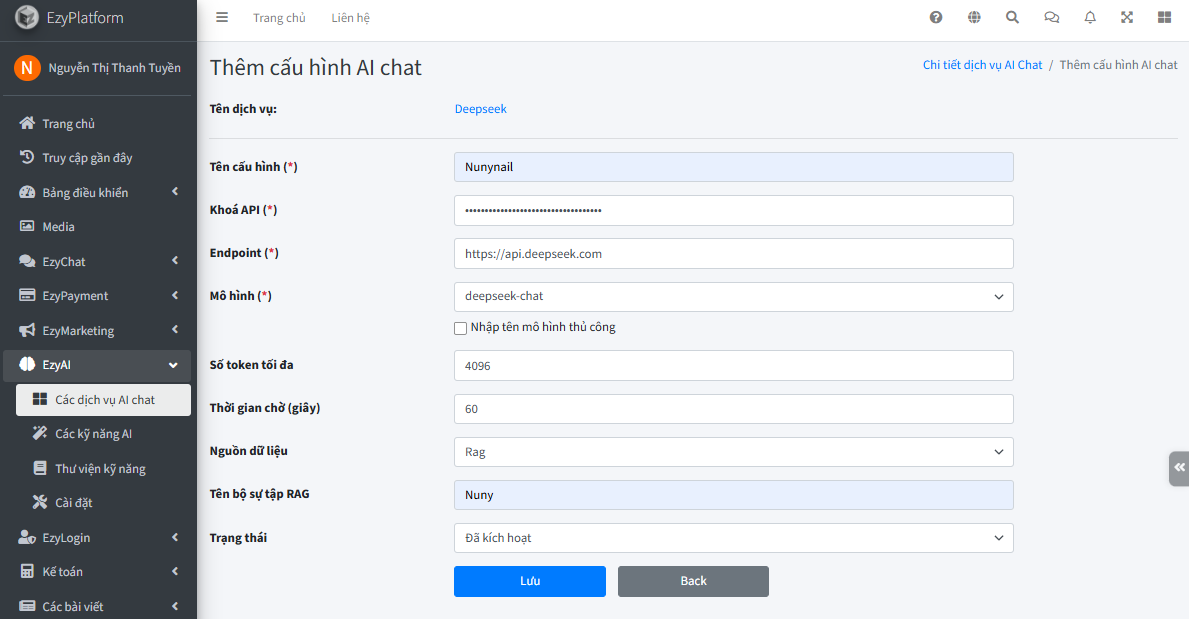
Task: Click the EzyAI brain icon
Action: (x=27, y=364)
